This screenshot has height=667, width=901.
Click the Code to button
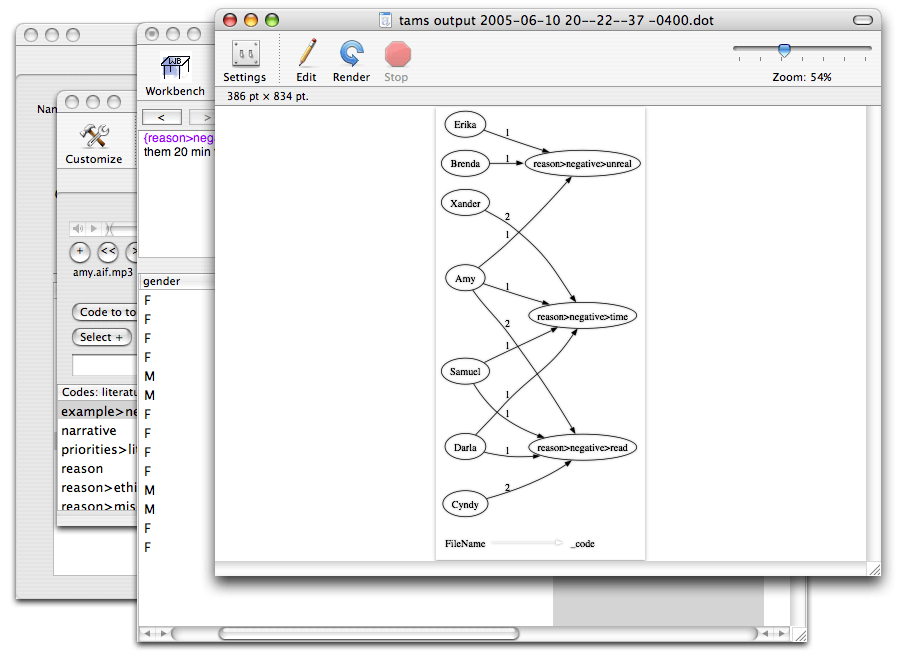tap(105, 312)
